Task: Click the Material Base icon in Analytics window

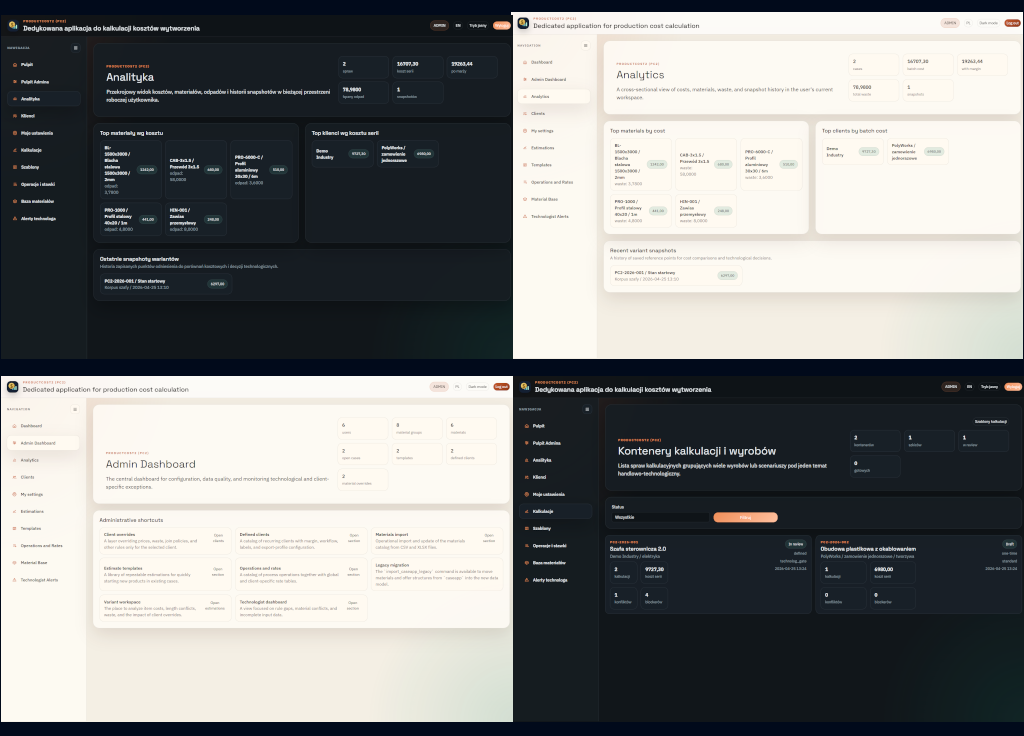Action: point(524,199)
